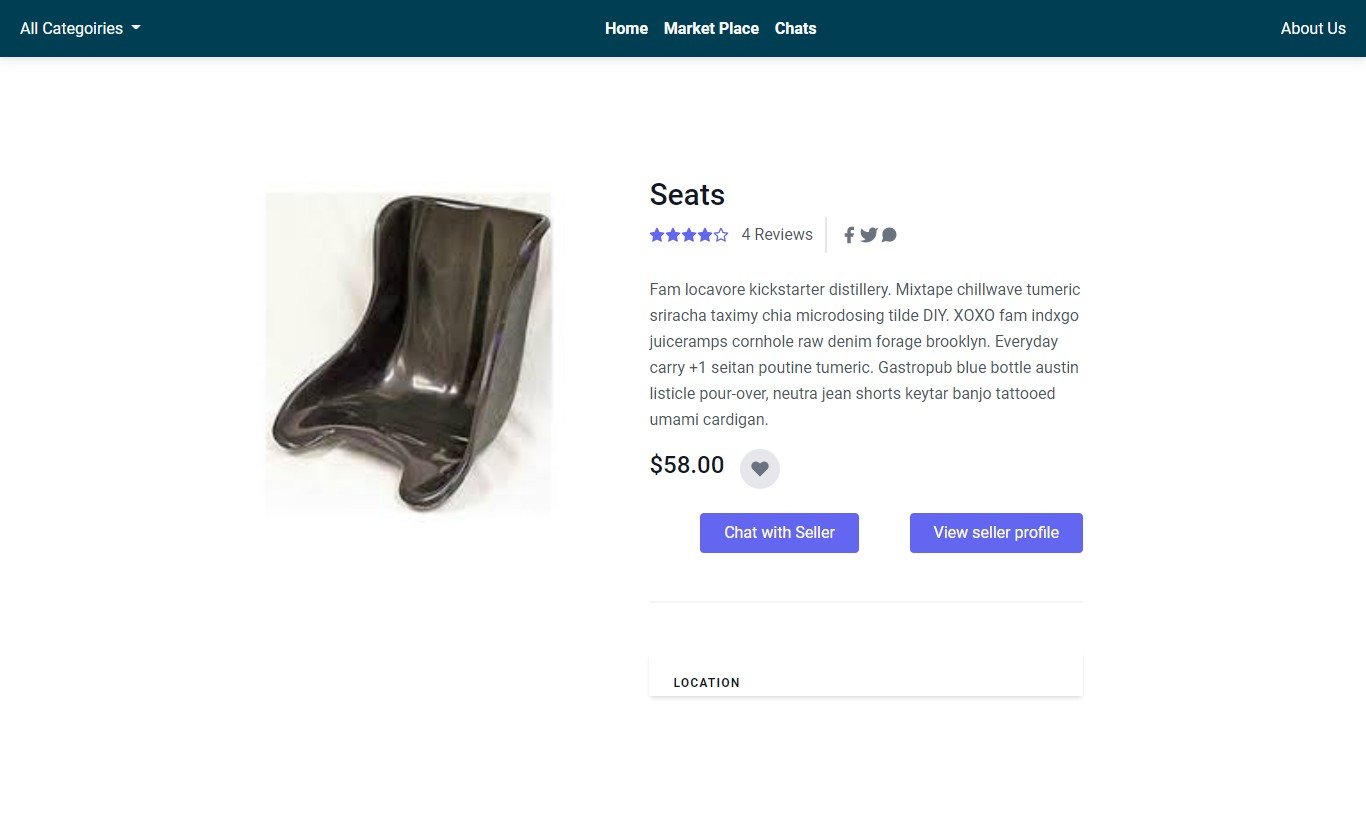Click View seller profile button

tap(996, 533)
